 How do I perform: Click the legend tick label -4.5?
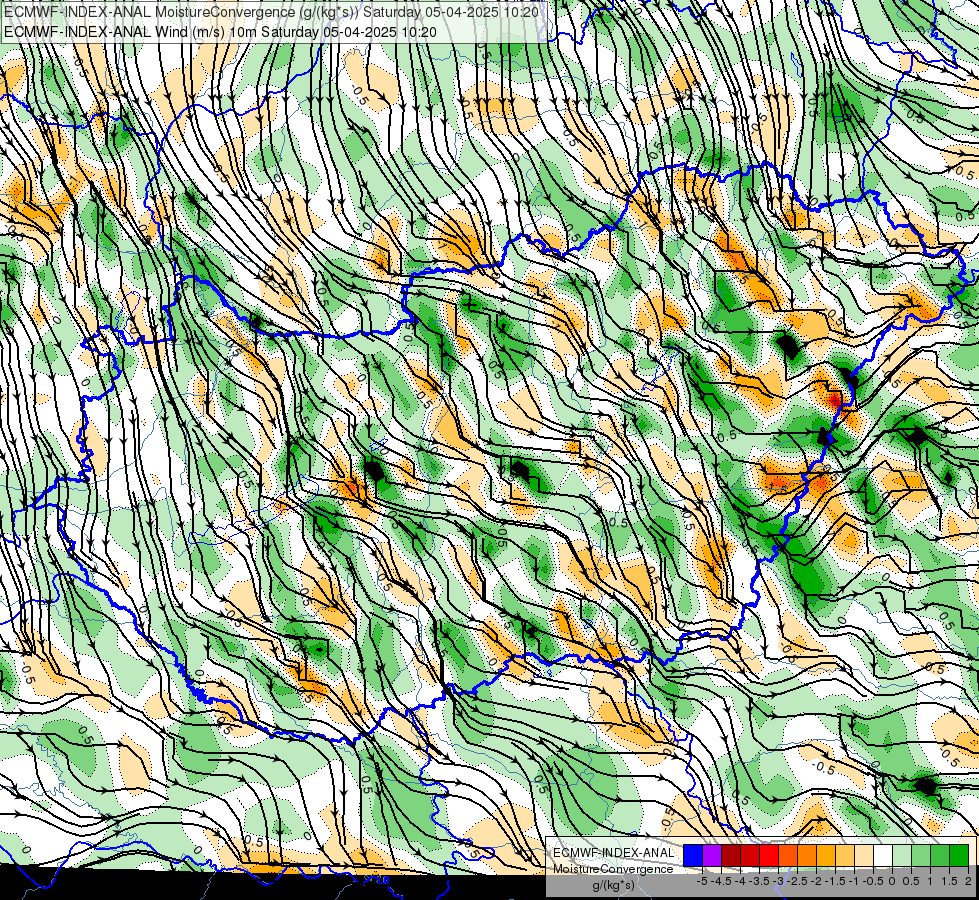721,881
